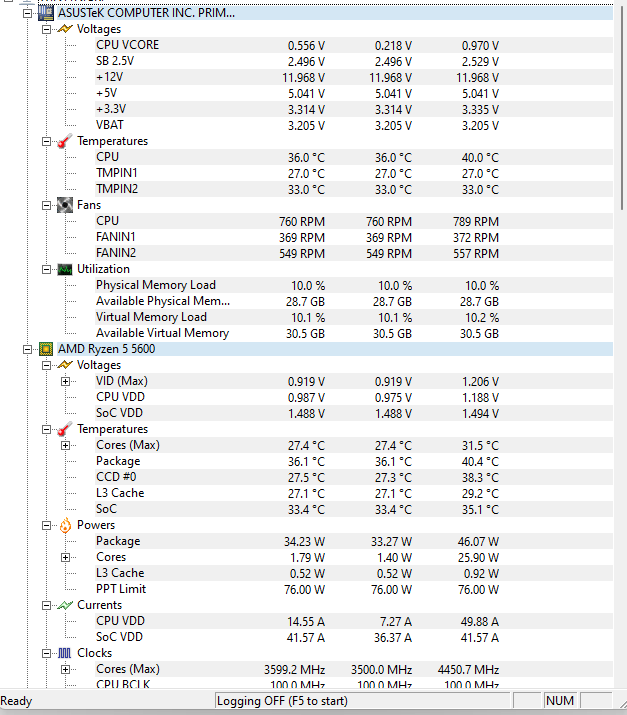This screenshot has height=715, width=627.
Task: Click the ASUSTeK motherboard icon
Action: click(x=46, y=13)
